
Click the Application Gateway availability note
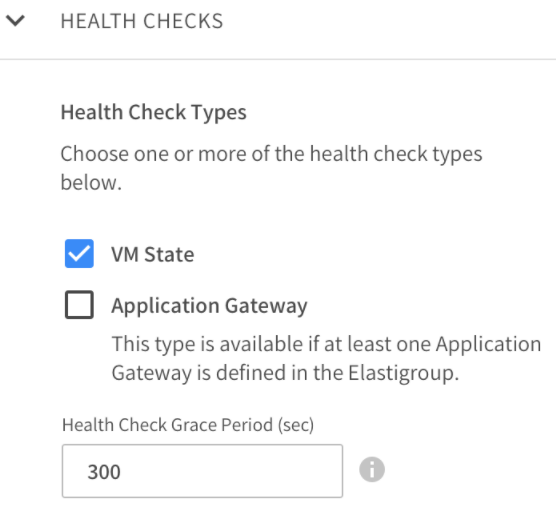click(x=326, y=358)
